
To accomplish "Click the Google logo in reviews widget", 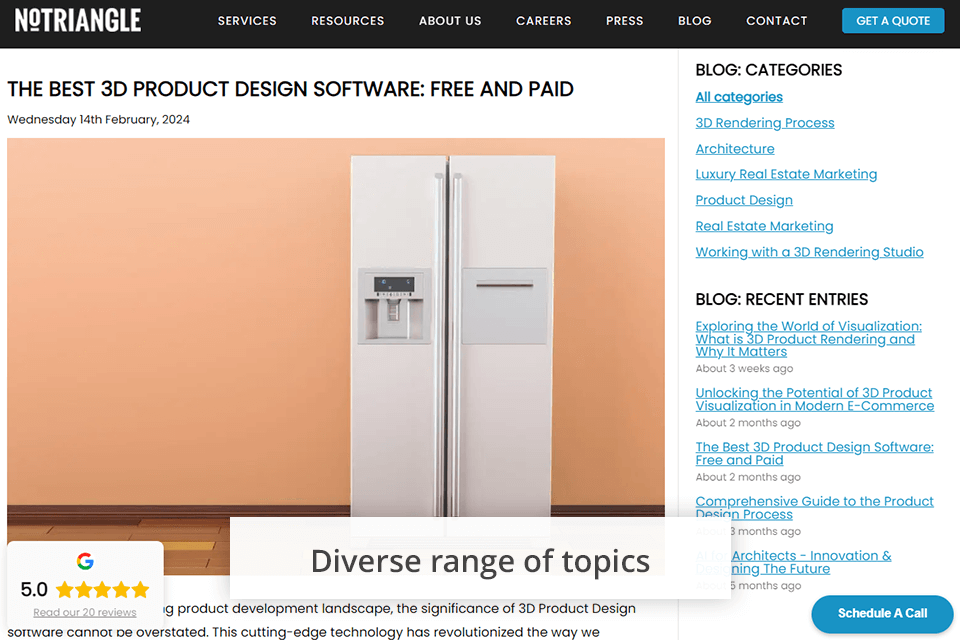I will pos(85,561).
